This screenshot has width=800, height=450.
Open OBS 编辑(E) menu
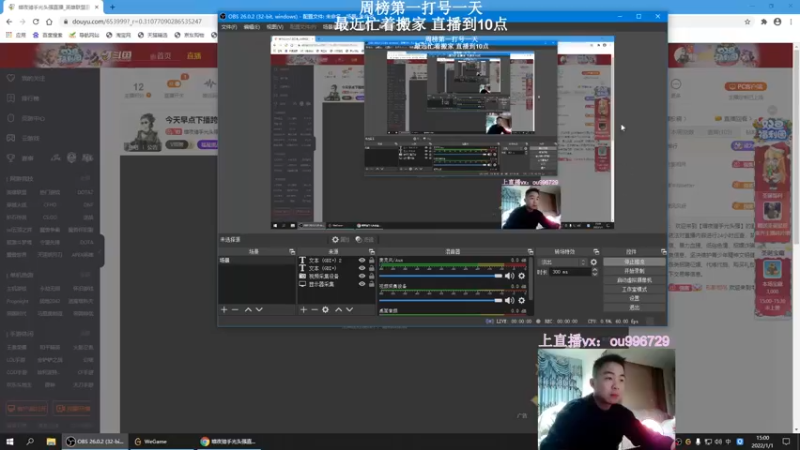pos(252,27)
